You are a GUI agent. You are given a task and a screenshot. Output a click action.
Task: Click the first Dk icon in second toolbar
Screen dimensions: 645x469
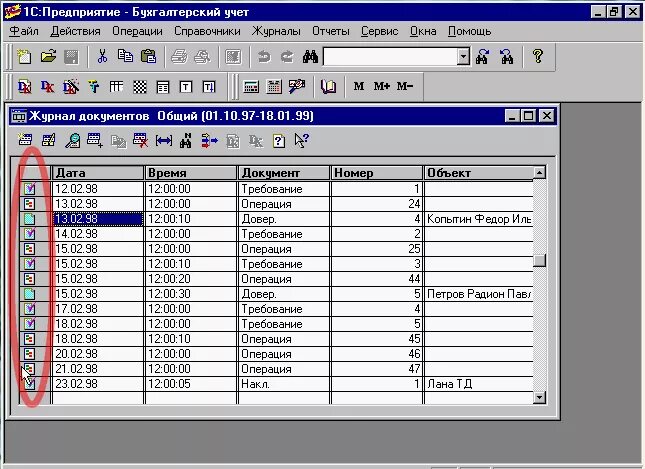[25, 87]
